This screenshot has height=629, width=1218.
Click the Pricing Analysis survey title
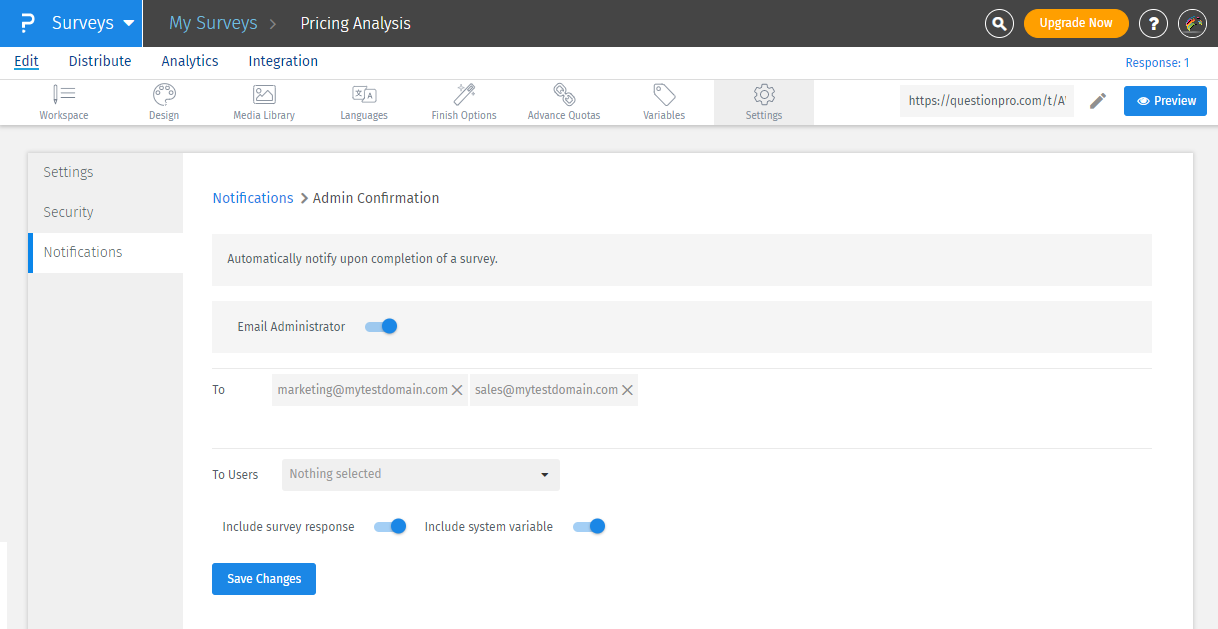pyautogui.click(x=355, y=23)
